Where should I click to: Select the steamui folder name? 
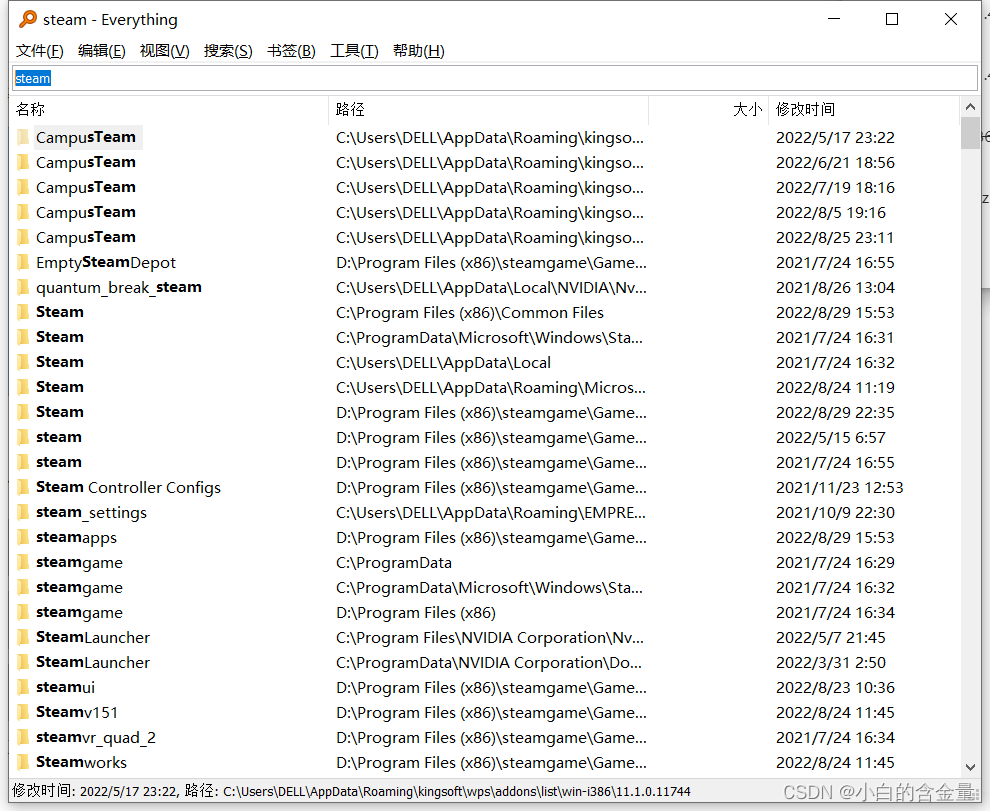pyautogui.click(x=65, y=687)
